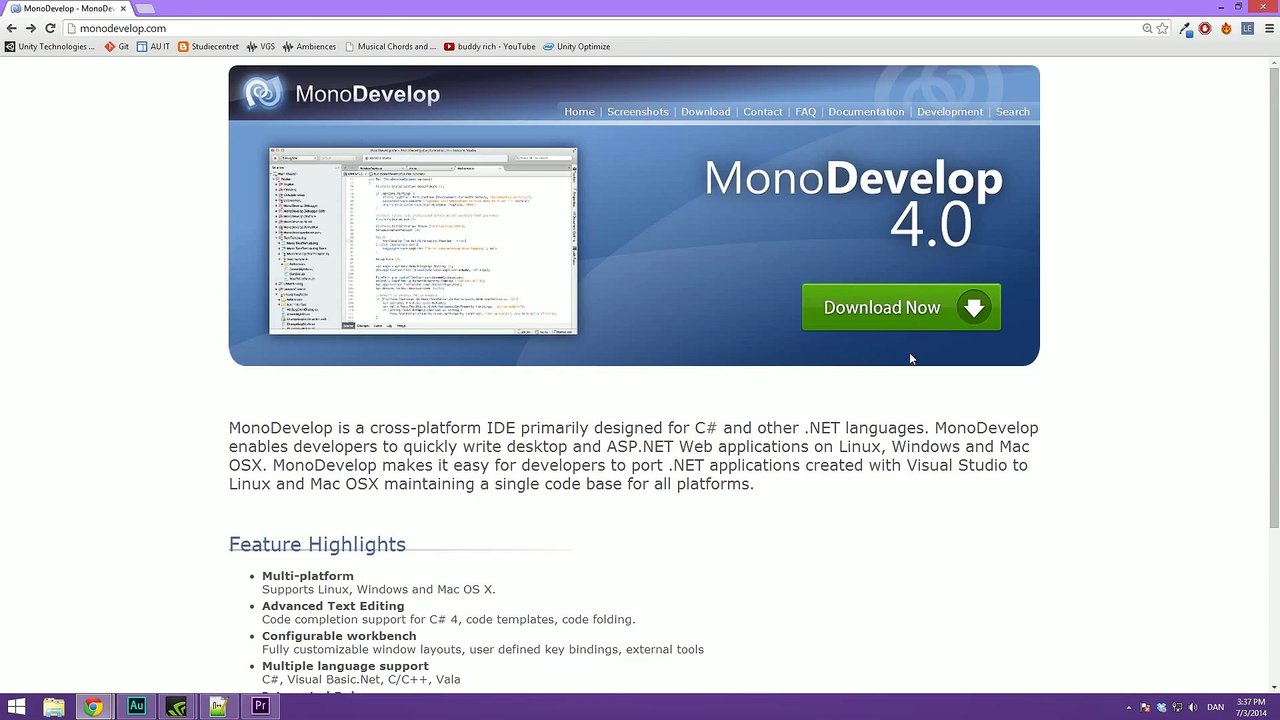
Task: Click the browser forward arrow
Action: (31, 28)
